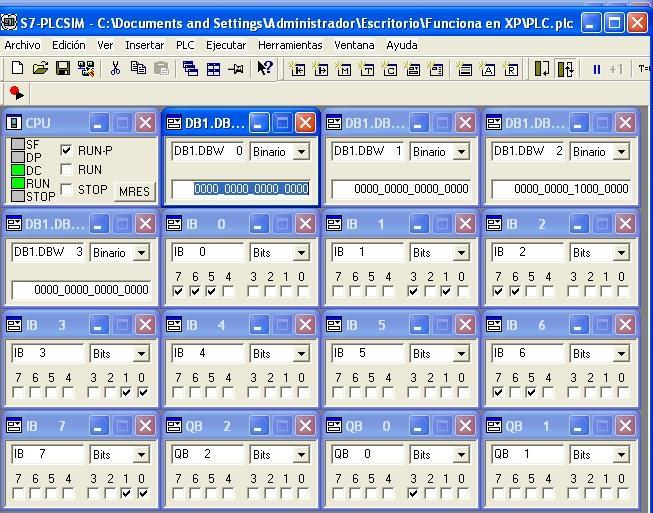Screen dimensions: 653x513
Task: Click the accumulators 'A' insert icon
Action: coord(488,69)
